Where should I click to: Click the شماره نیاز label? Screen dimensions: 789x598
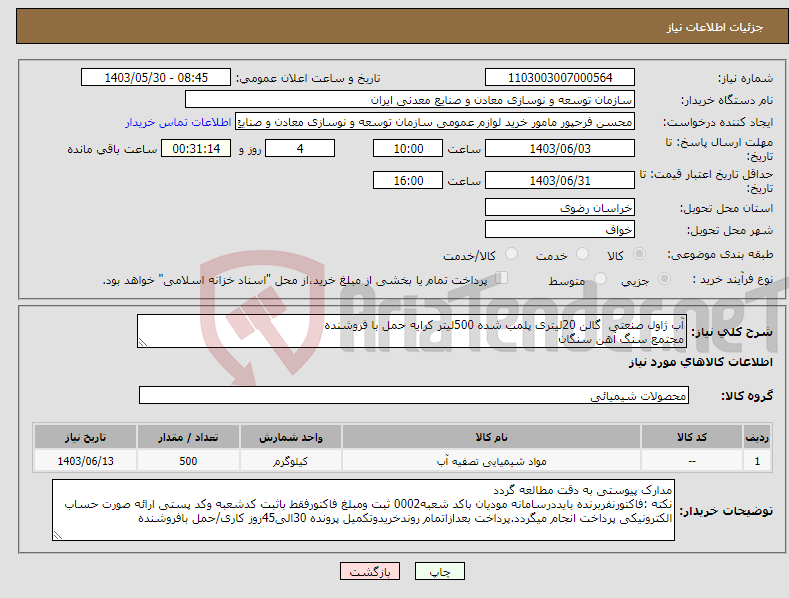[745, 79]
